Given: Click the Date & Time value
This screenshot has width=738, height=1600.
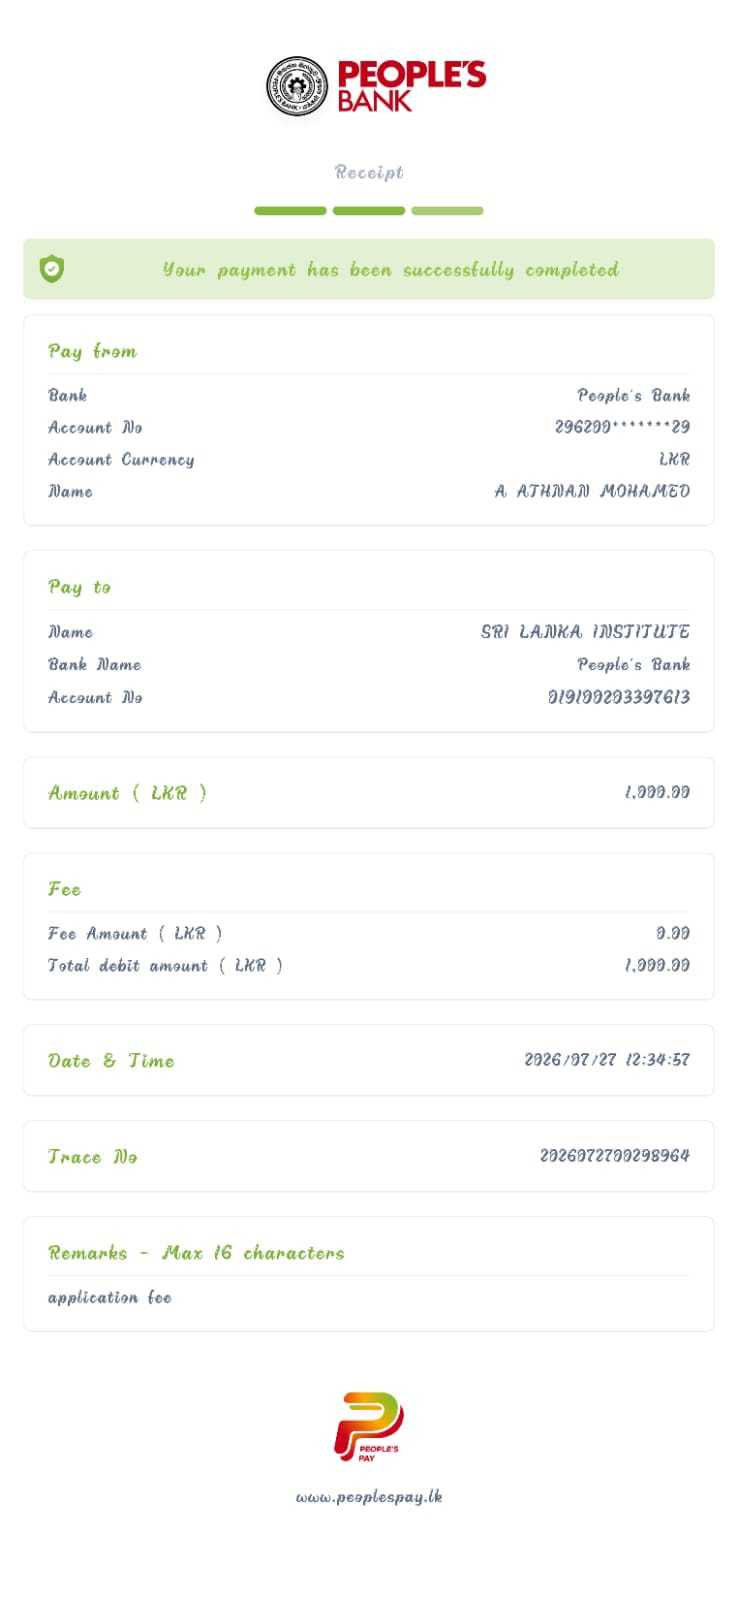Looking at the screenshot, I should click(x=607, y=1059).
